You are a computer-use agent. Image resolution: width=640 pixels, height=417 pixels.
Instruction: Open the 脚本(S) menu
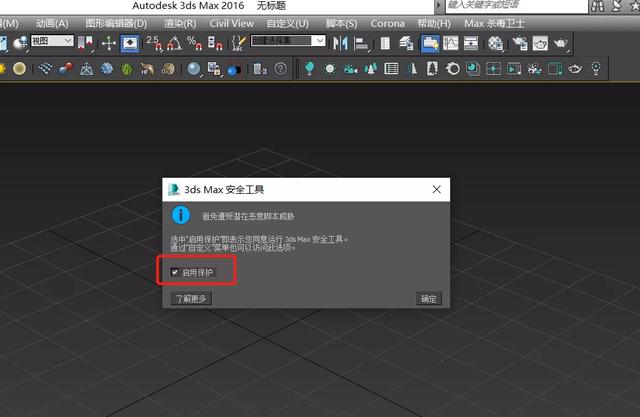coord(341,24)
